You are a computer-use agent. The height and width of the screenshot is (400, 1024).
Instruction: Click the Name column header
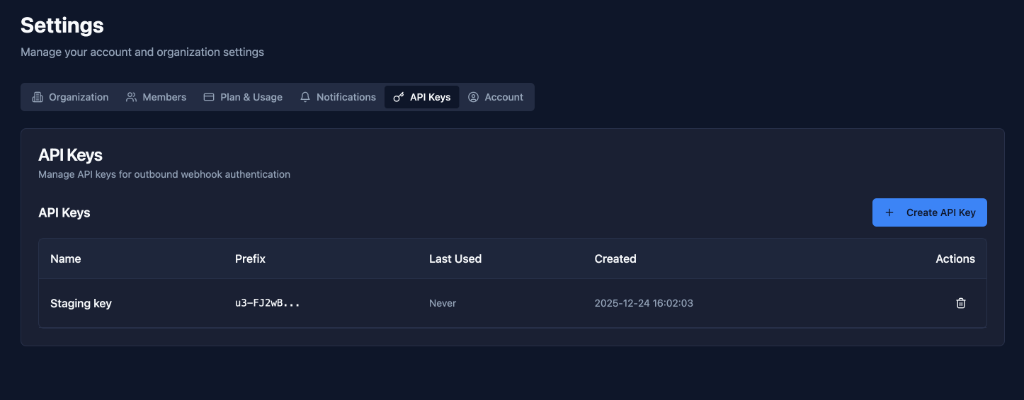coord(65,259)
